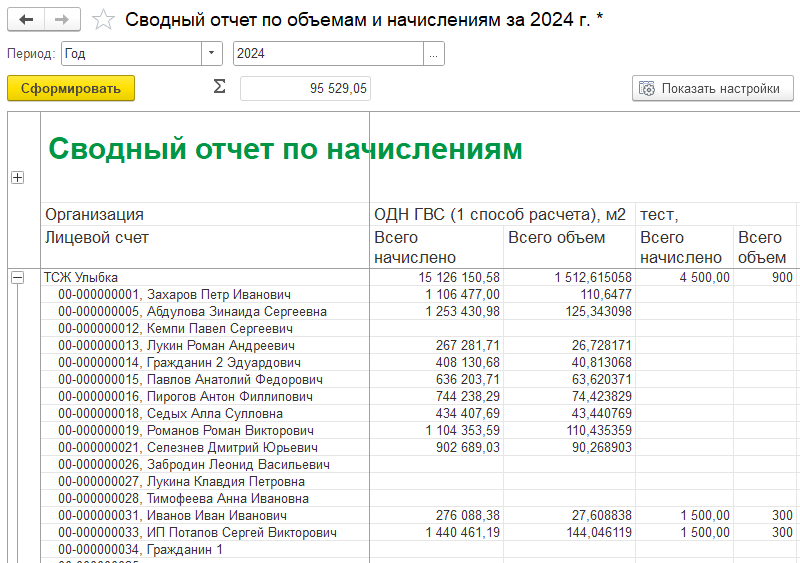Click the value 1 104 353,59
This screenshot has height=563, width=800.
click(x=436, y=430)
